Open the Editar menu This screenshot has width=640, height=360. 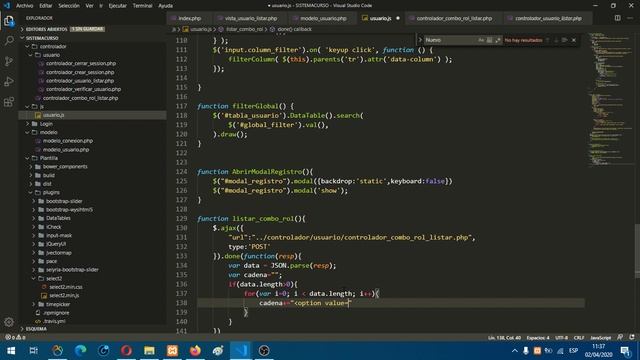pos(46,6)
